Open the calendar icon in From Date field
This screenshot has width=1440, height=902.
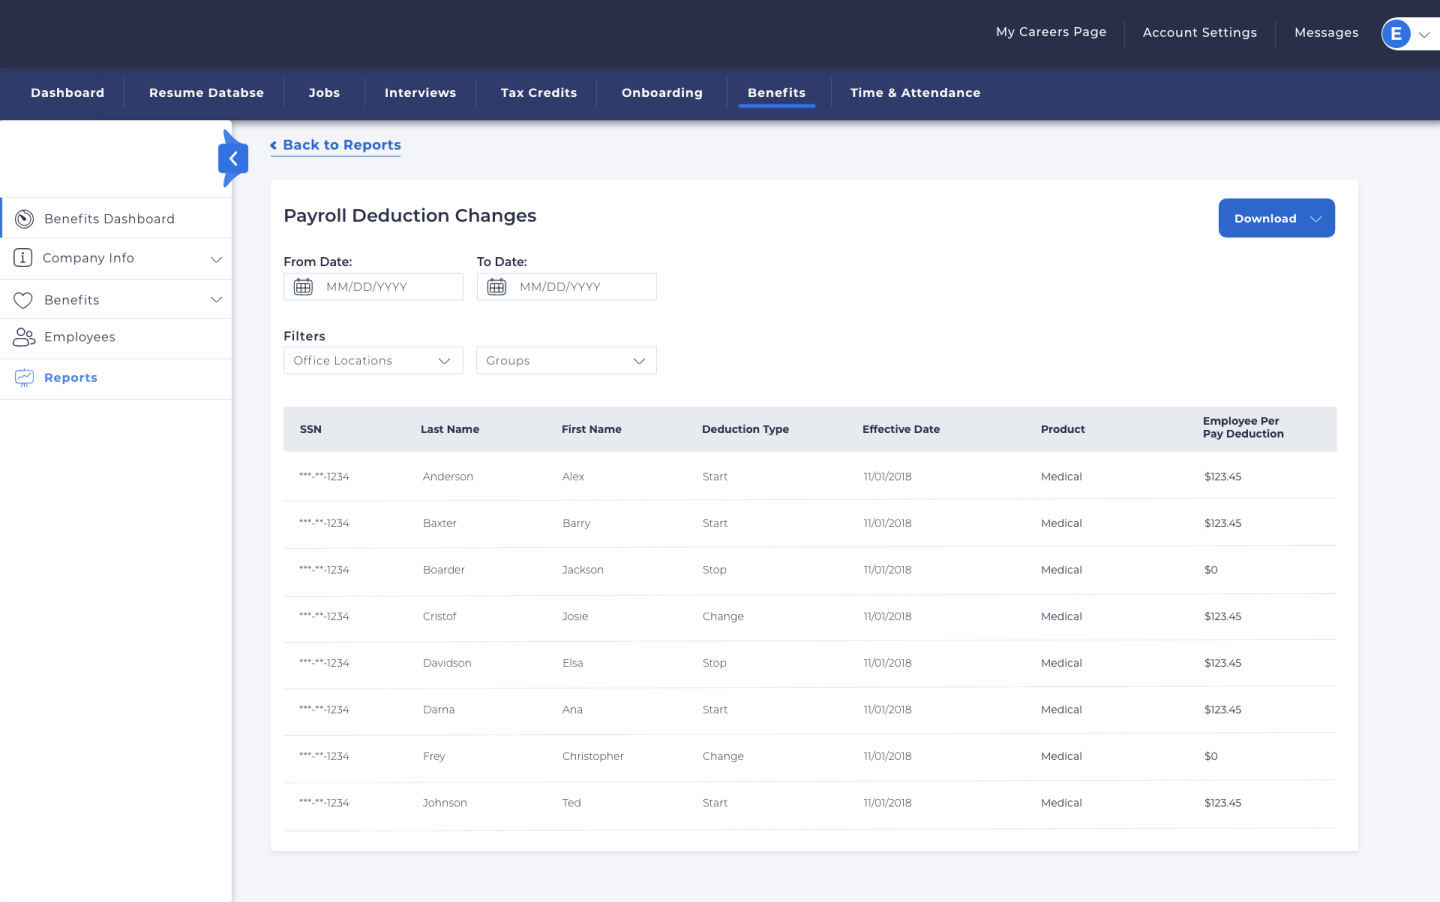pyautogui.click(x=303, y=286)
